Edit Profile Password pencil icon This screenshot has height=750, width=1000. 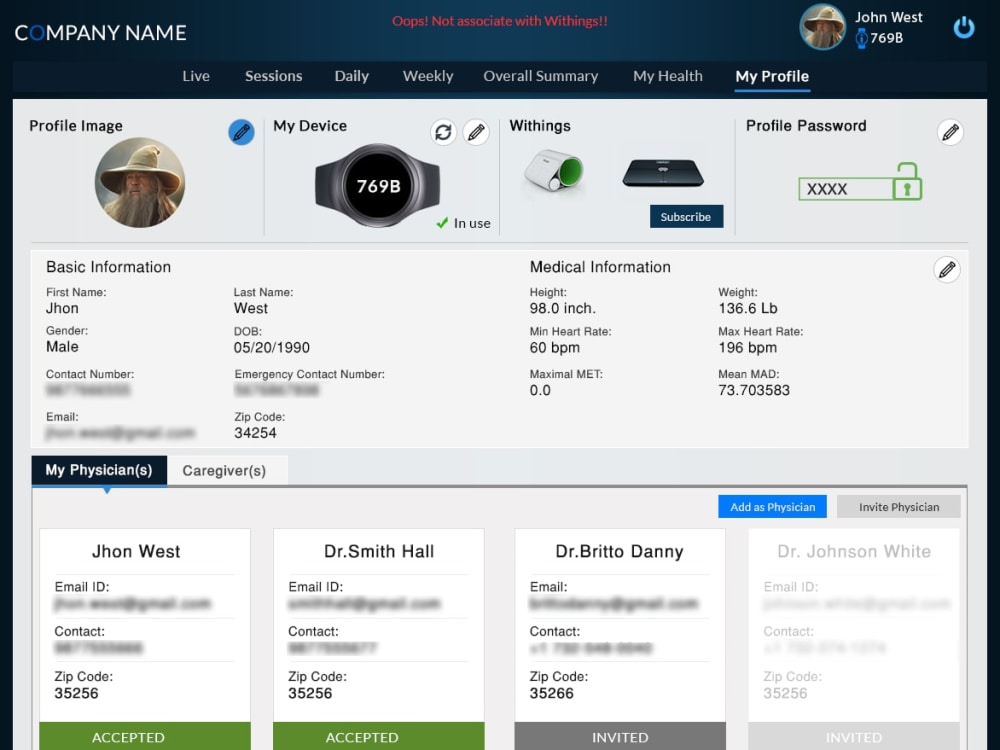pyautogui.click(x=950, y=132)
